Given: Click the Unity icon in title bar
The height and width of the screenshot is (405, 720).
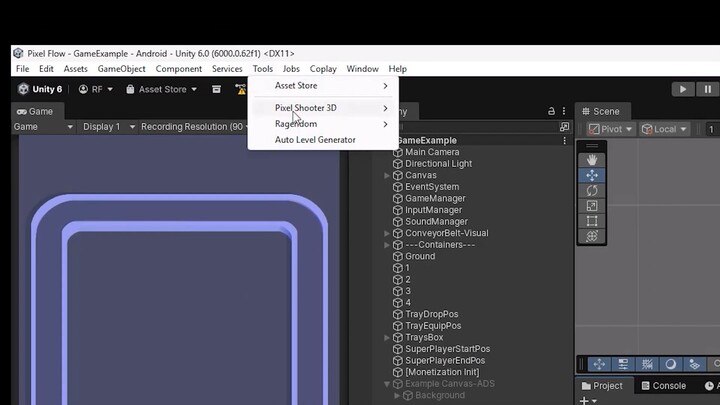Looking at the screenshot, I should (x=18, y=53).
